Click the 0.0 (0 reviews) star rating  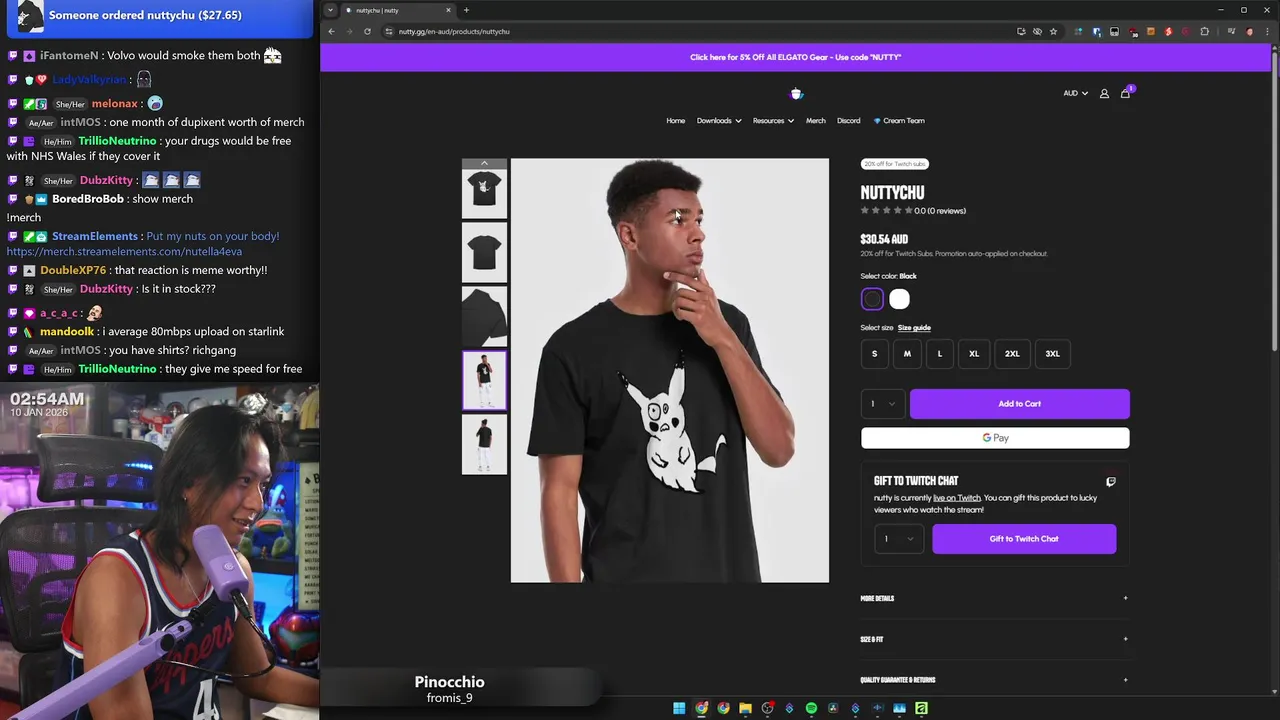pos(913,211)
